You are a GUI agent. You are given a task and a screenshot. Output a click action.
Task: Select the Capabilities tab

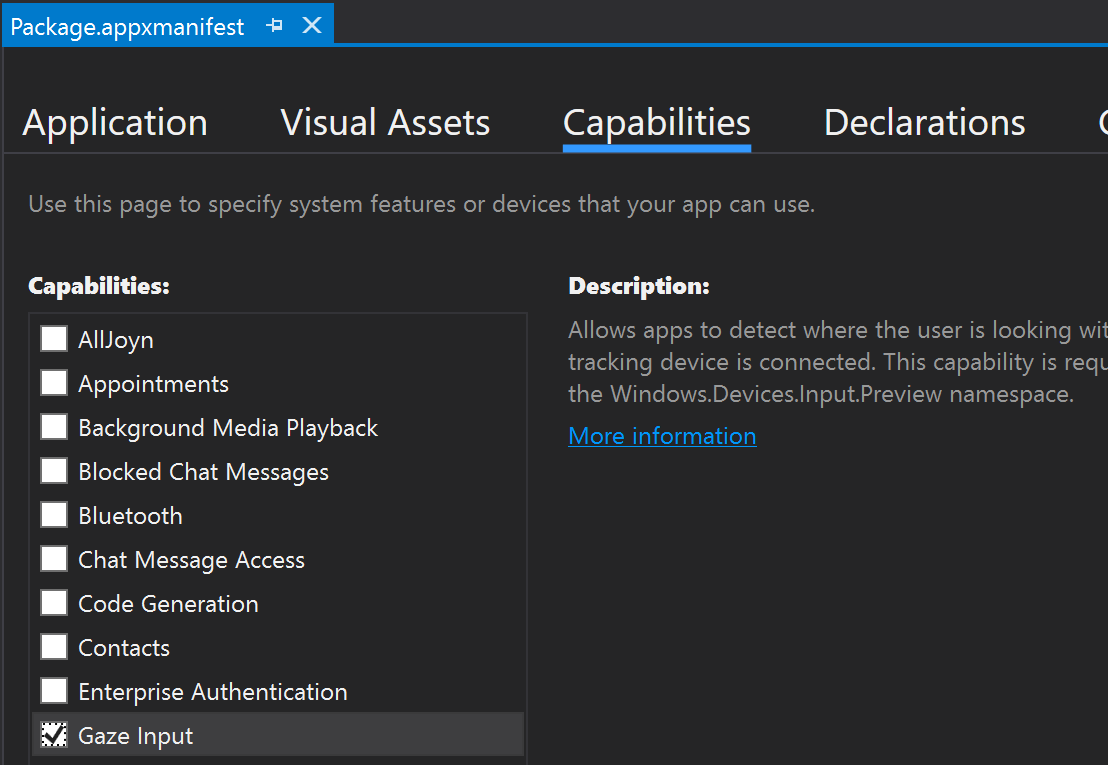pyautogui.click(x=656, y=124)
